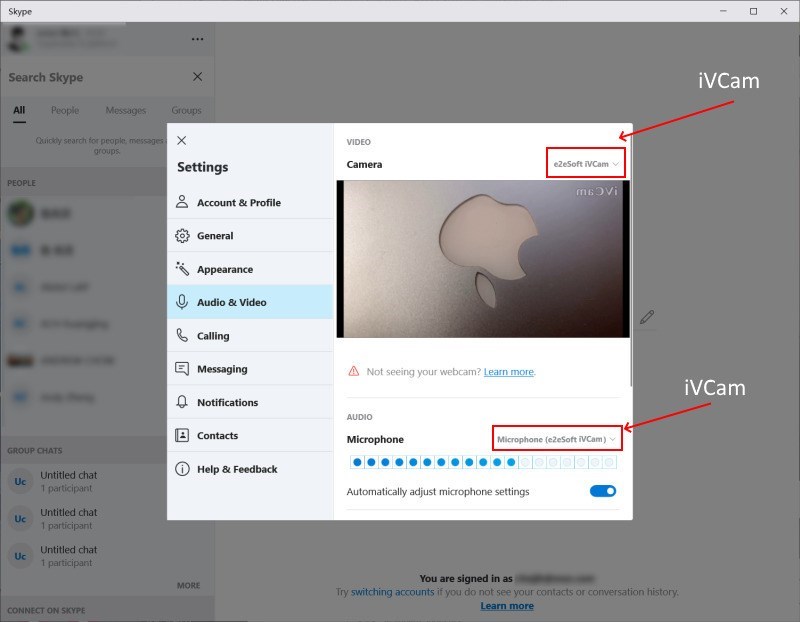Click the pencil edit icon beside the preview
Image resolution: width=800 pixels, height=622 pixels.
point(647,316)
